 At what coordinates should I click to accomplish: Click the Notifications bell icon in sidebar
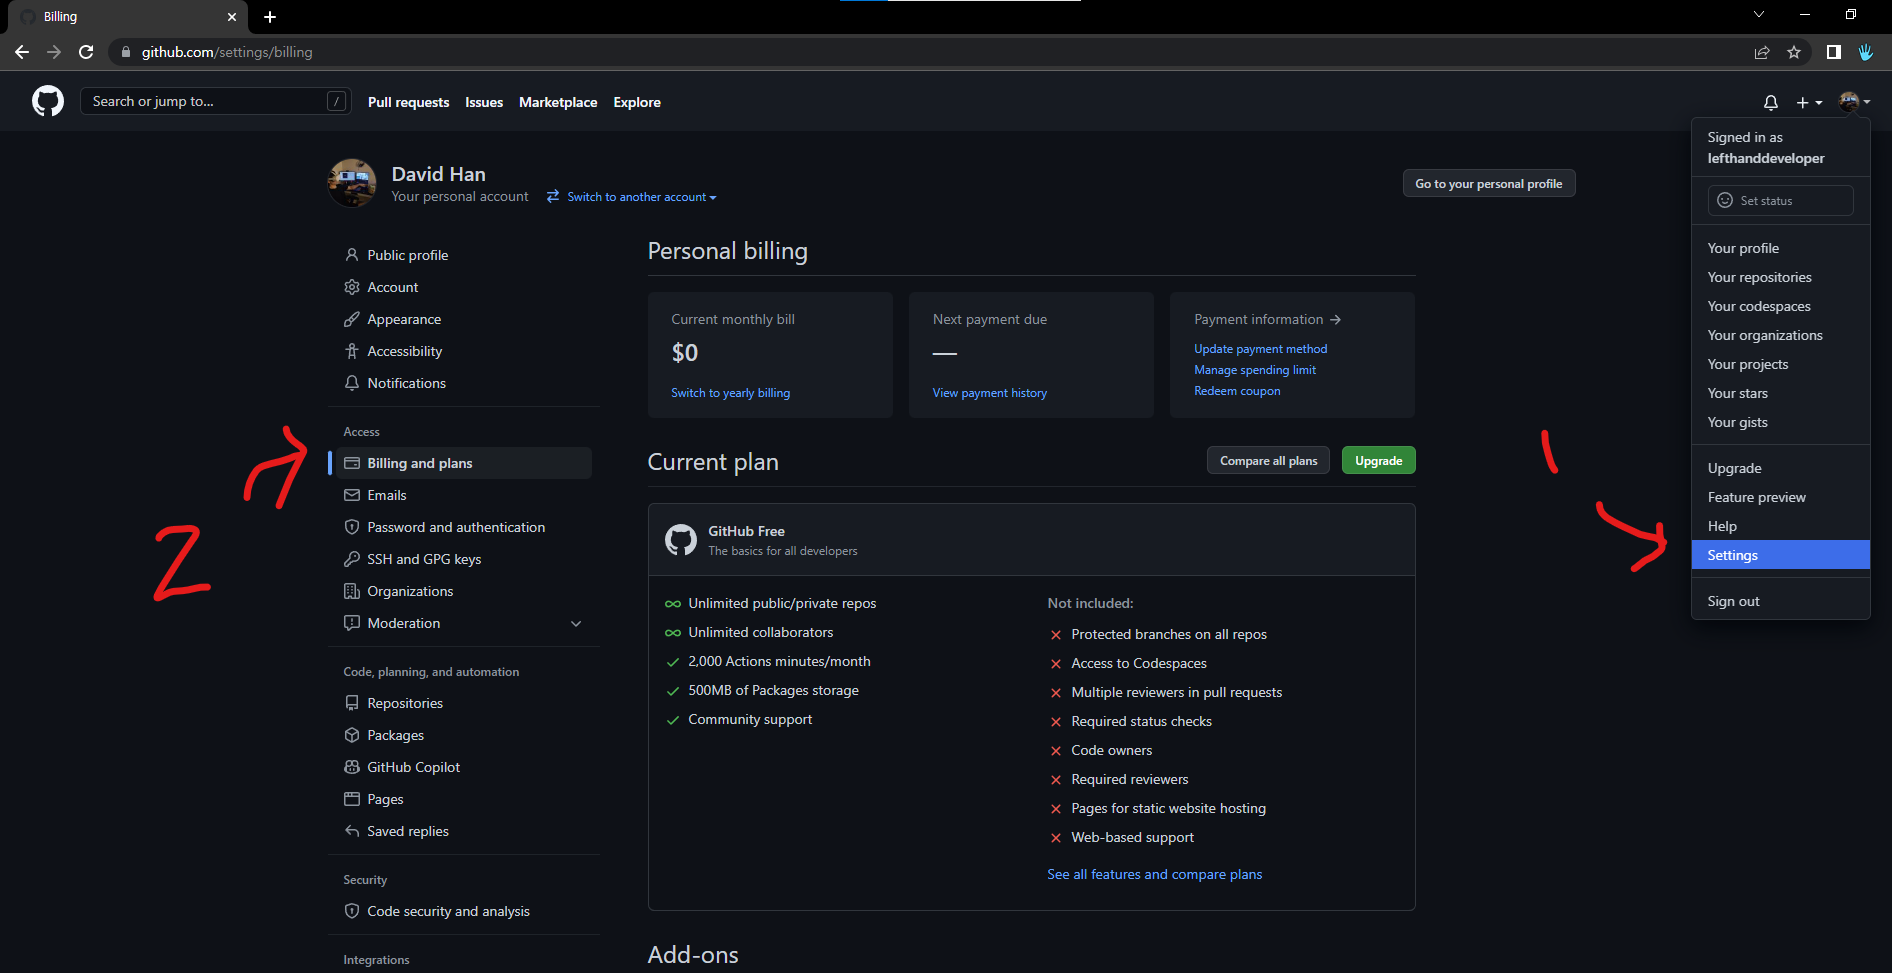(x=352, y=383)
